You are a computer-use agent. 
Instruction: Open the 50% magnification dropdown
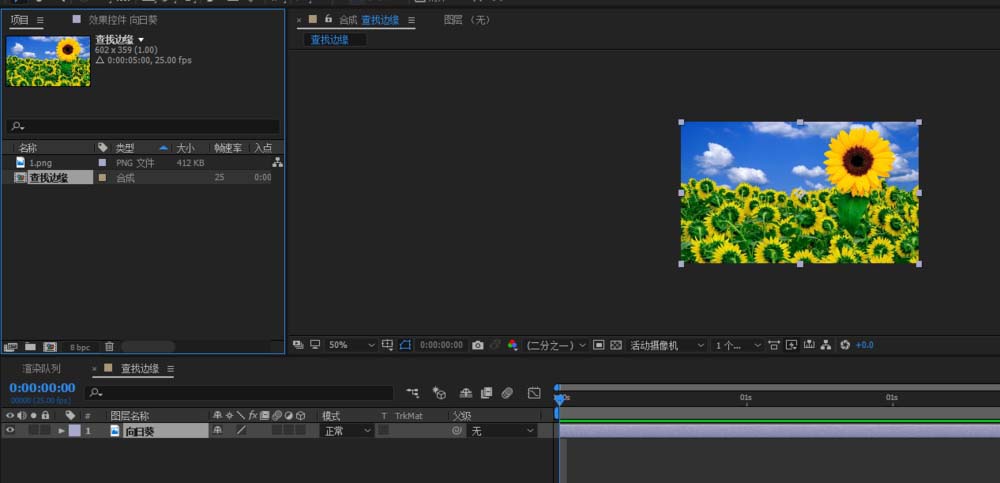[352, 345]
